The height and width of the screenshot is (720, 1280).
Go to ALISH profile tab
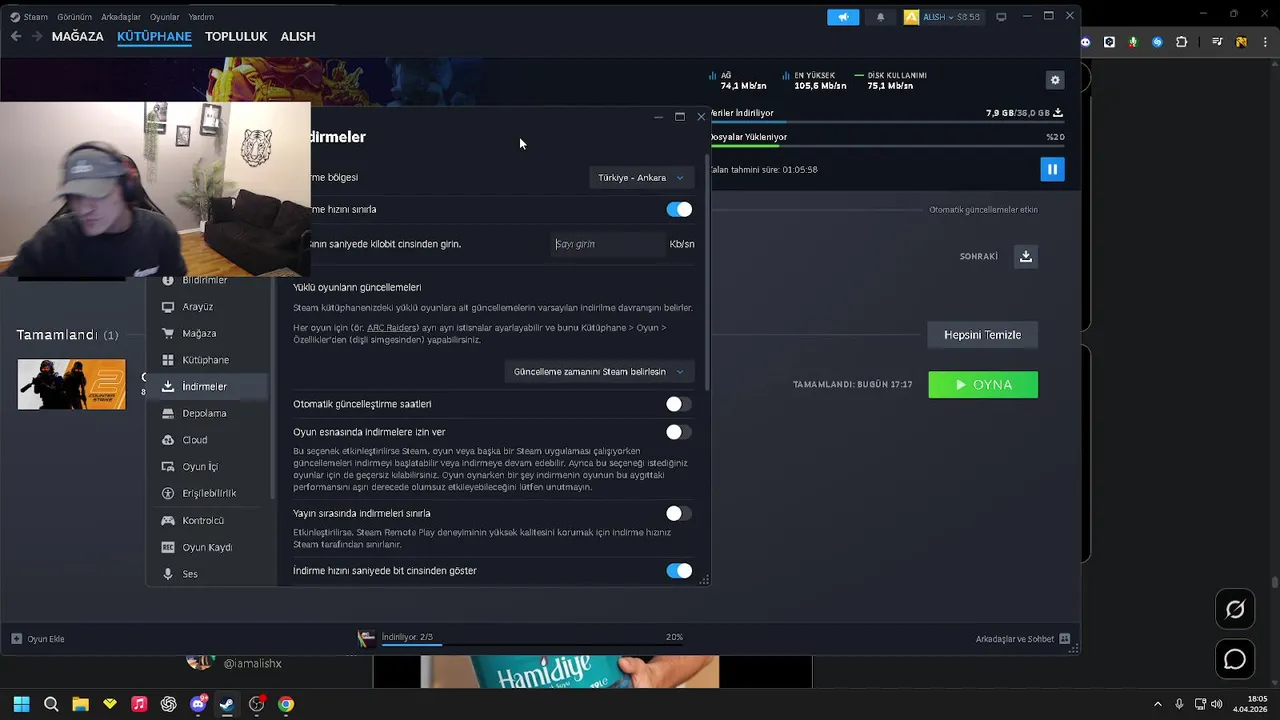point(298,36)
